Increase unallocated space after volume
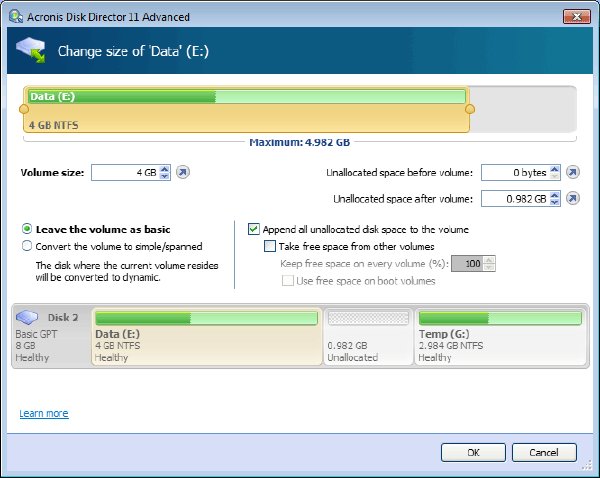600x478 pixels. 554,195
